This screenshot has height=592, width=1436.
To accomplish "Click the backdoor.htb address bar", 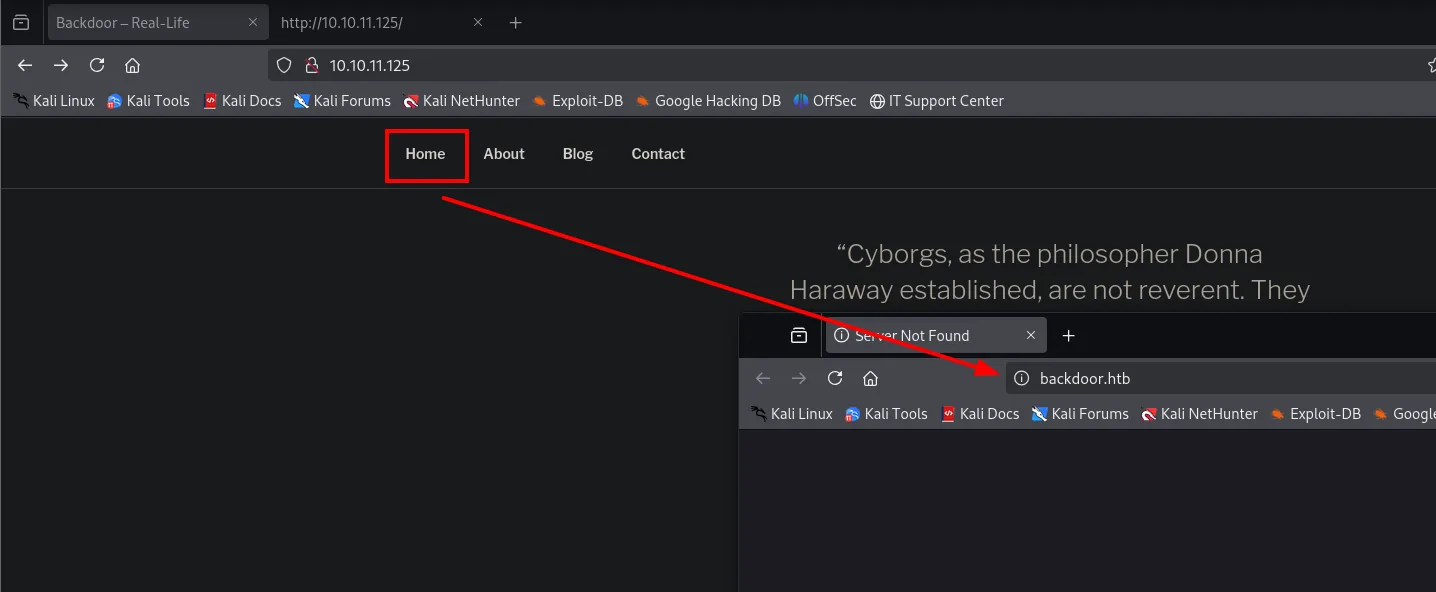I will (x=1221, y=378).
